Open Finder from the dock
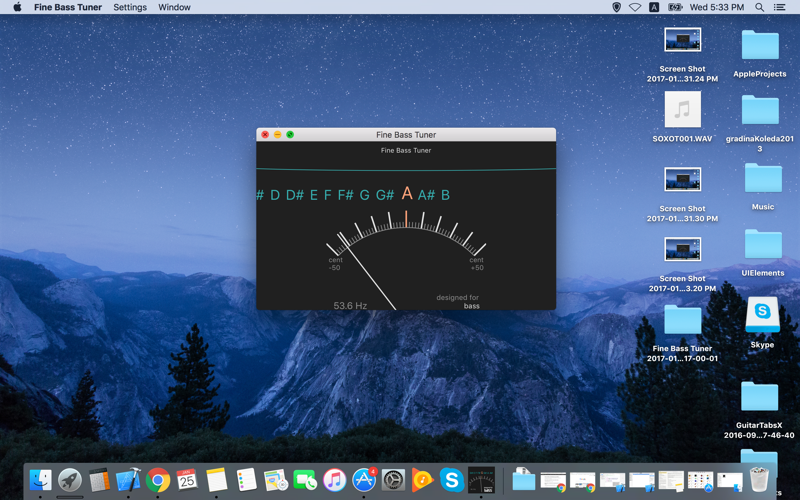Screen dimensions: 800x500 [x=40, y=480]
